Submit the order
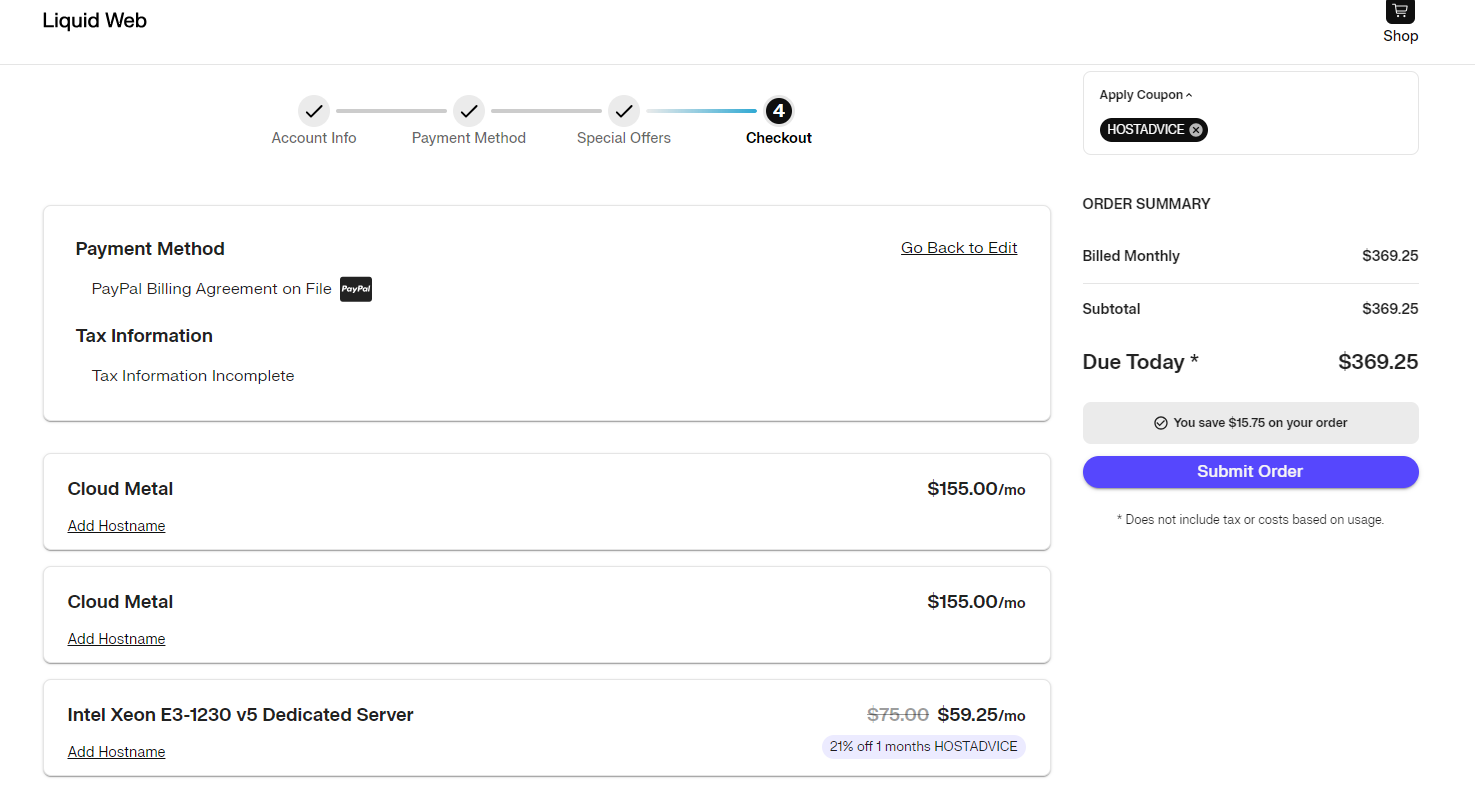 point(1250,472)
